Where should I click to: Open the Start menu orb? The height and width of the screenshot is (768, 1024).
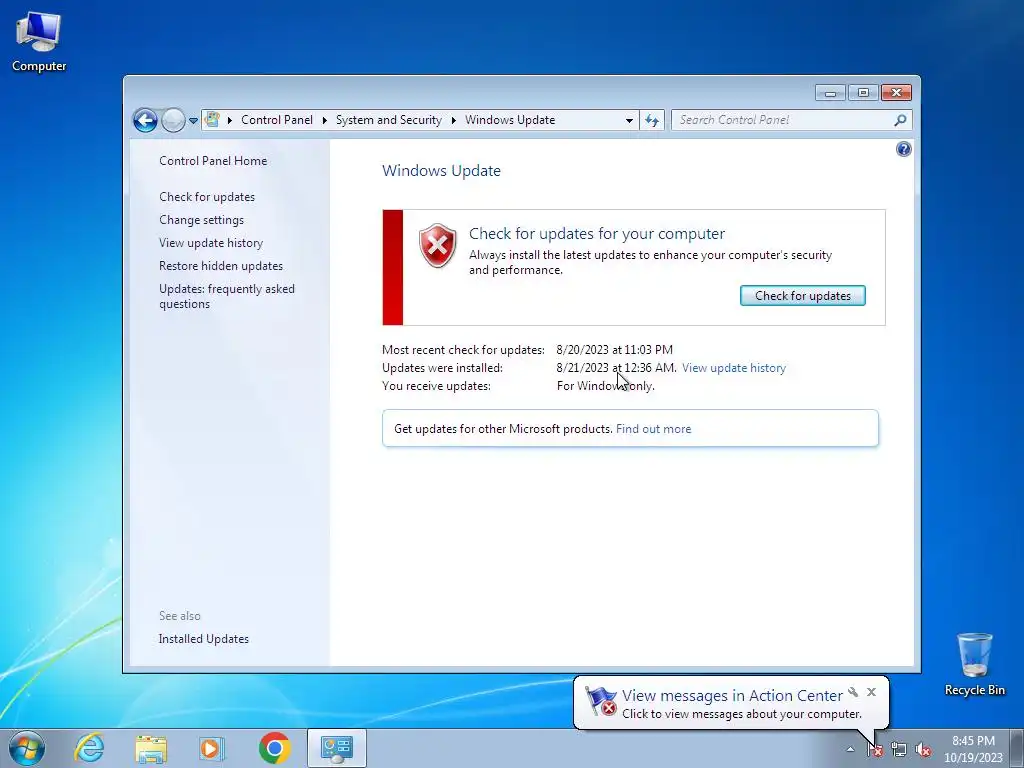tap(27, 748)
